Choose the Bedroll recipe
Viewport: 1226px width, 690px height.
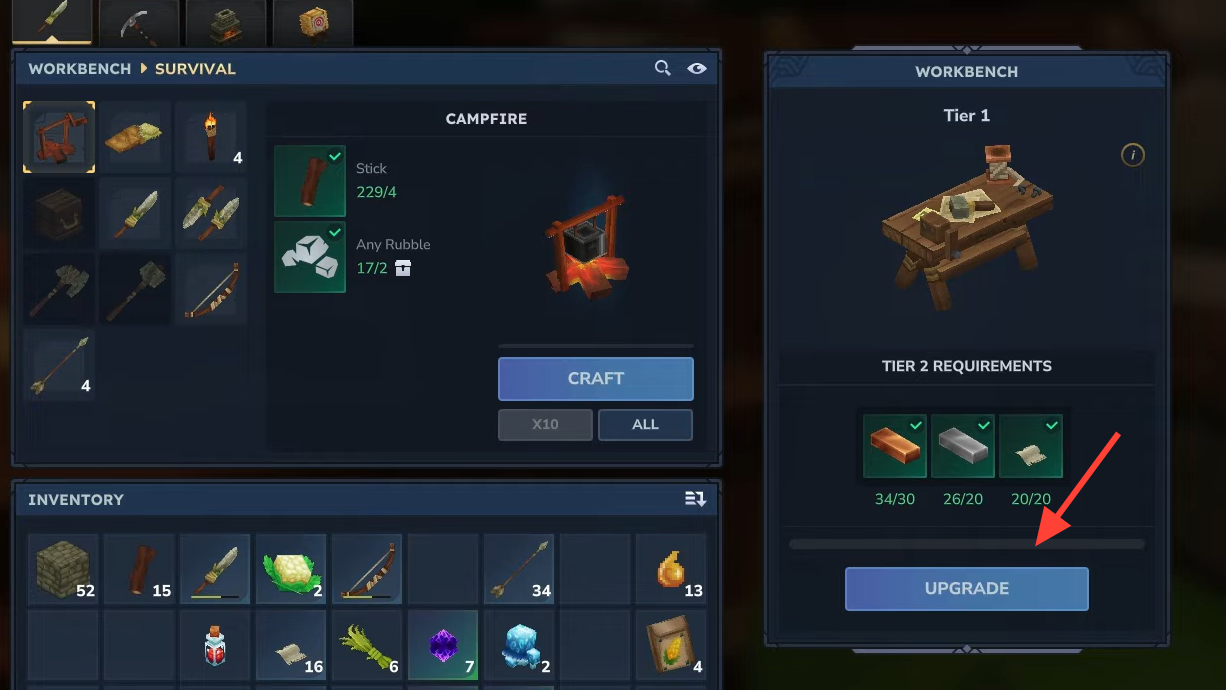coord(136,137)
